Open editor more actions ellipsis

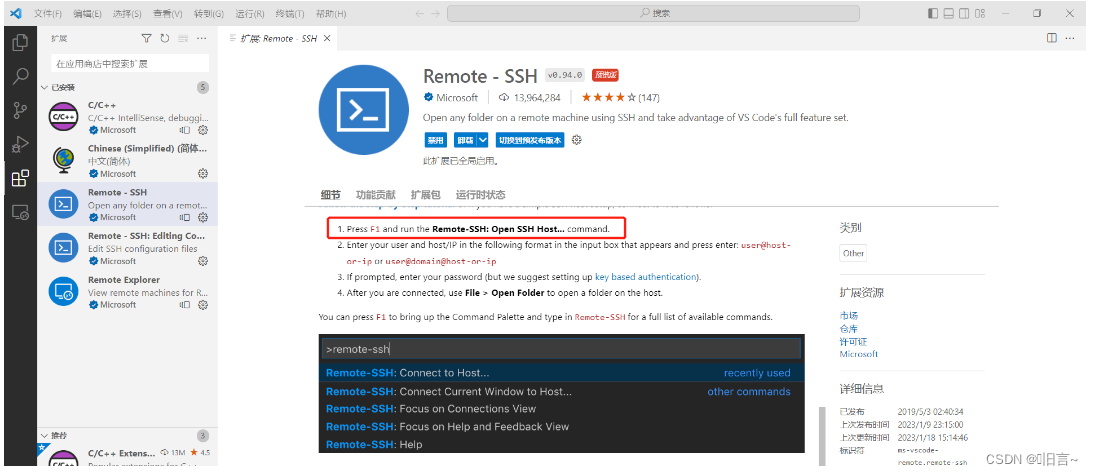click(x=1071, y=38)
